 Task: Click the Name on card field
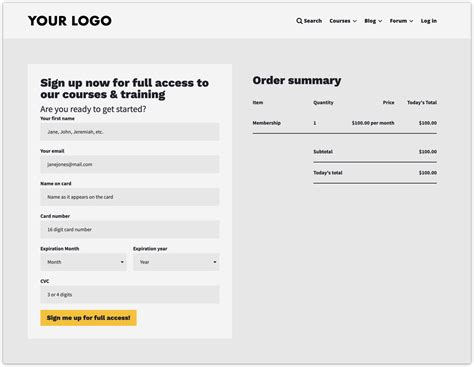pyautogui.click(x=130, y=197)
